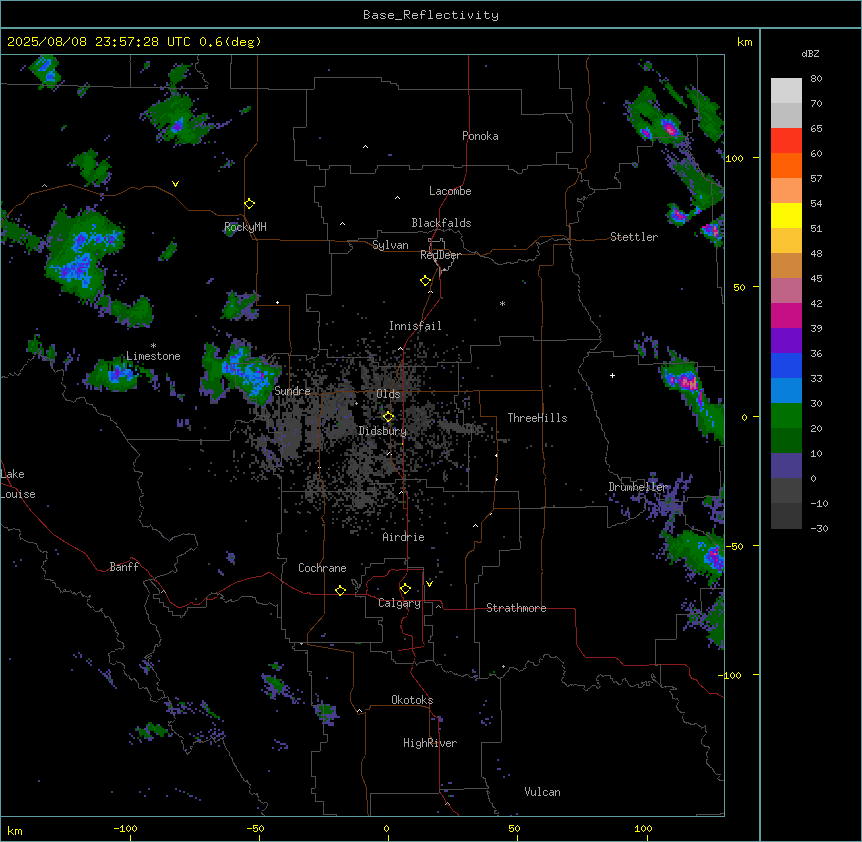The height and width of the screenshot is (842, 862).
Task: Click the Vulcan label
Action: coord(542,792)
